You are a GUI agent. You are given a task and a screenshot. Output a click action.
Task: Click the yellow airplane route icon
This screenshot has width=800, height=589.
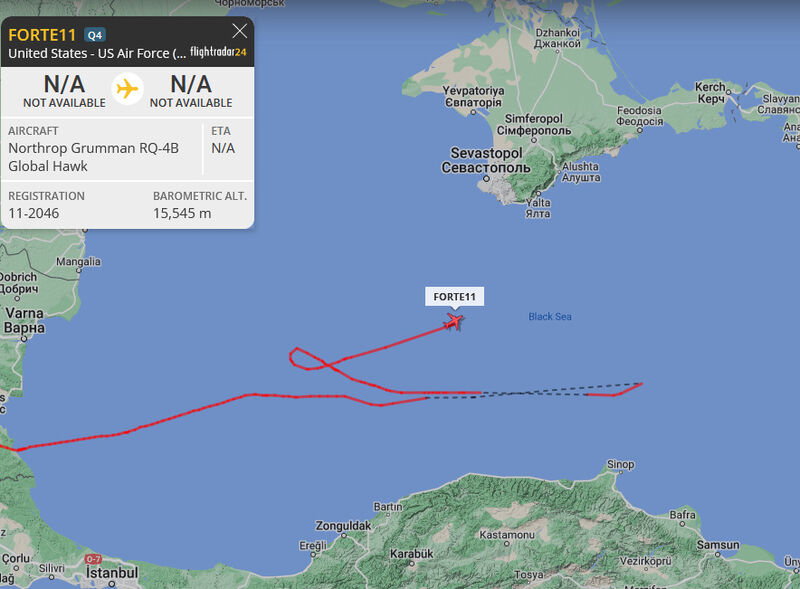coord(127,89)
